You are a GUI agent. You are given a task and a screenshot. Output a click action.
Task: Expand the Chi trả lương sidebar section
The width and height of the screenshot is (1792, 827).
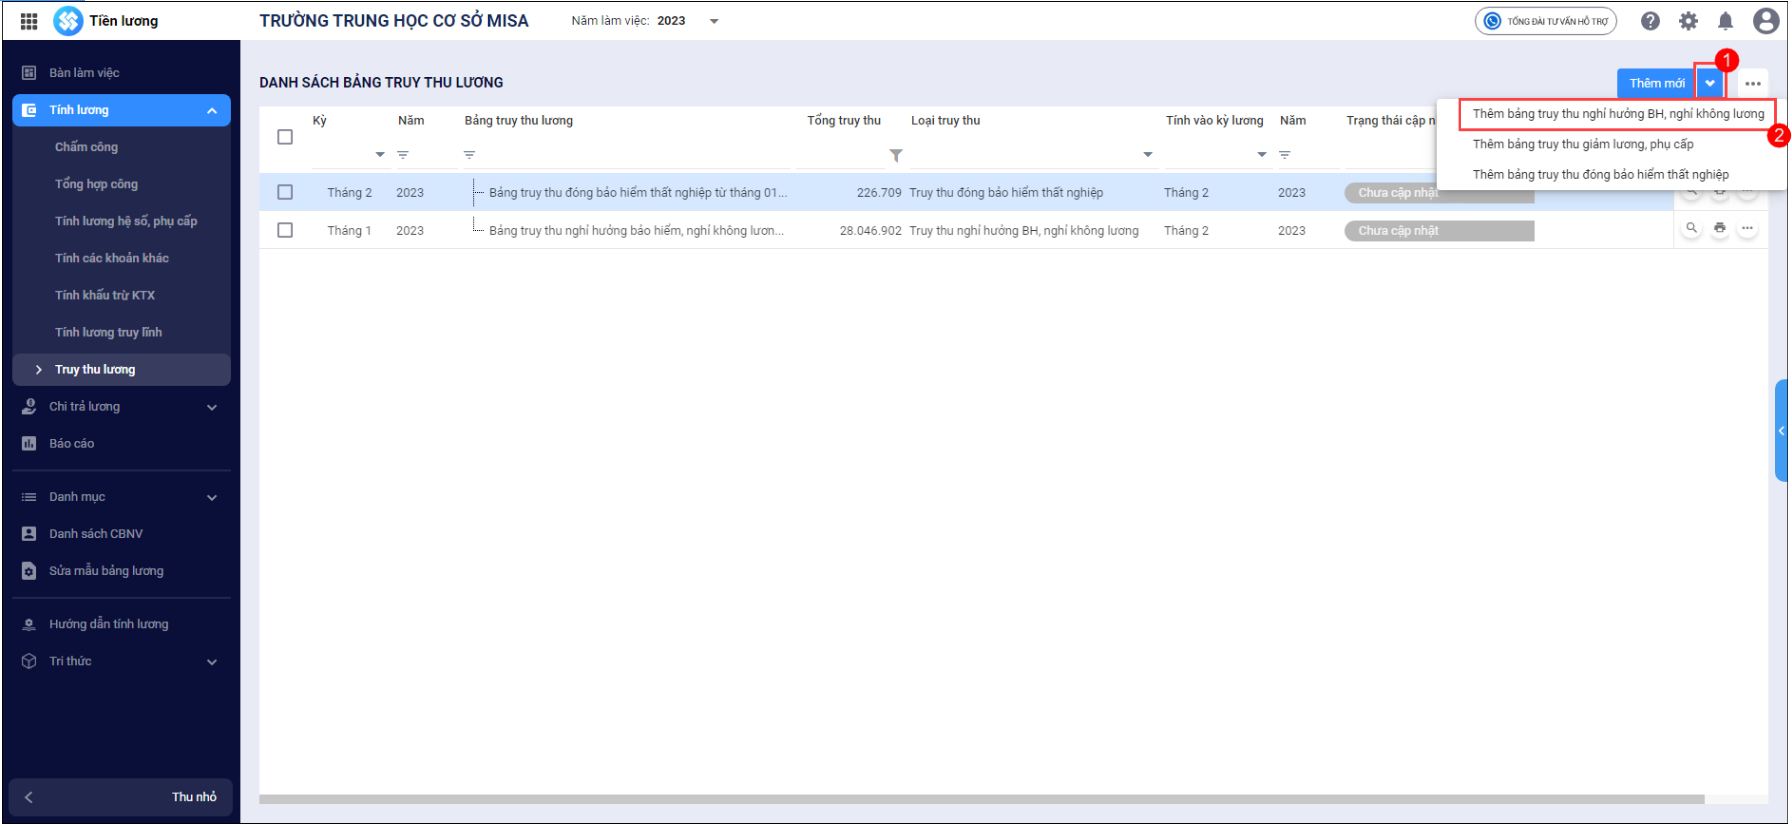[212, 407]
